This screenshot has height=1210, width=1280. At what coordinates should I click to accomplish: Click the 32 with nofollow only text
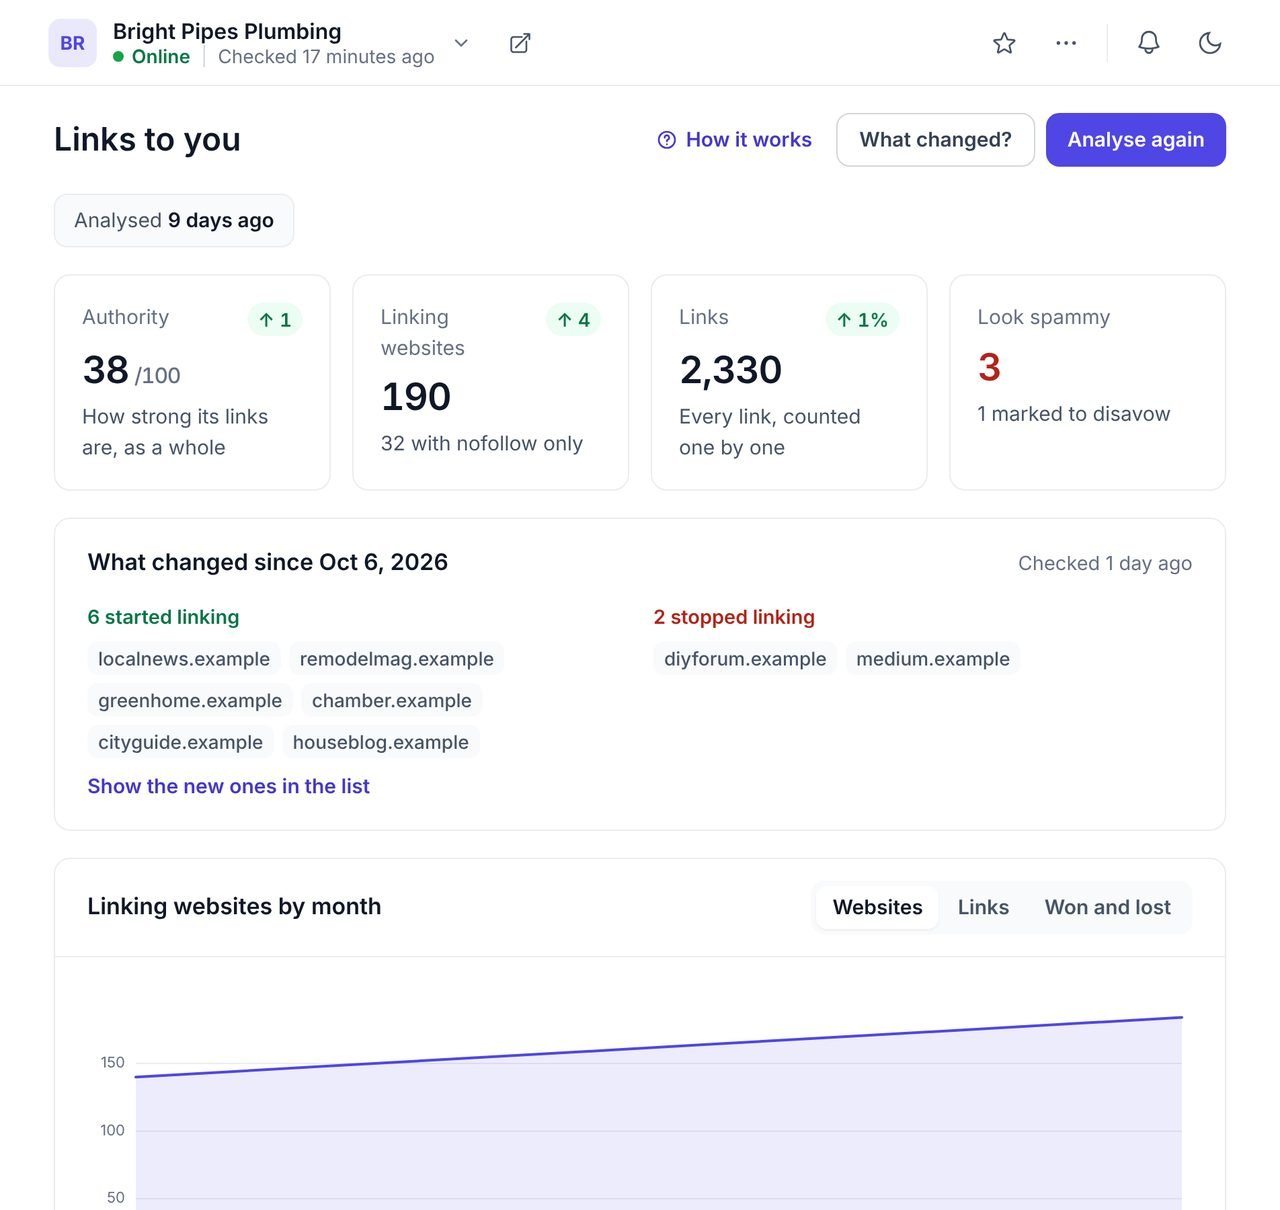[x=482, y=444]
